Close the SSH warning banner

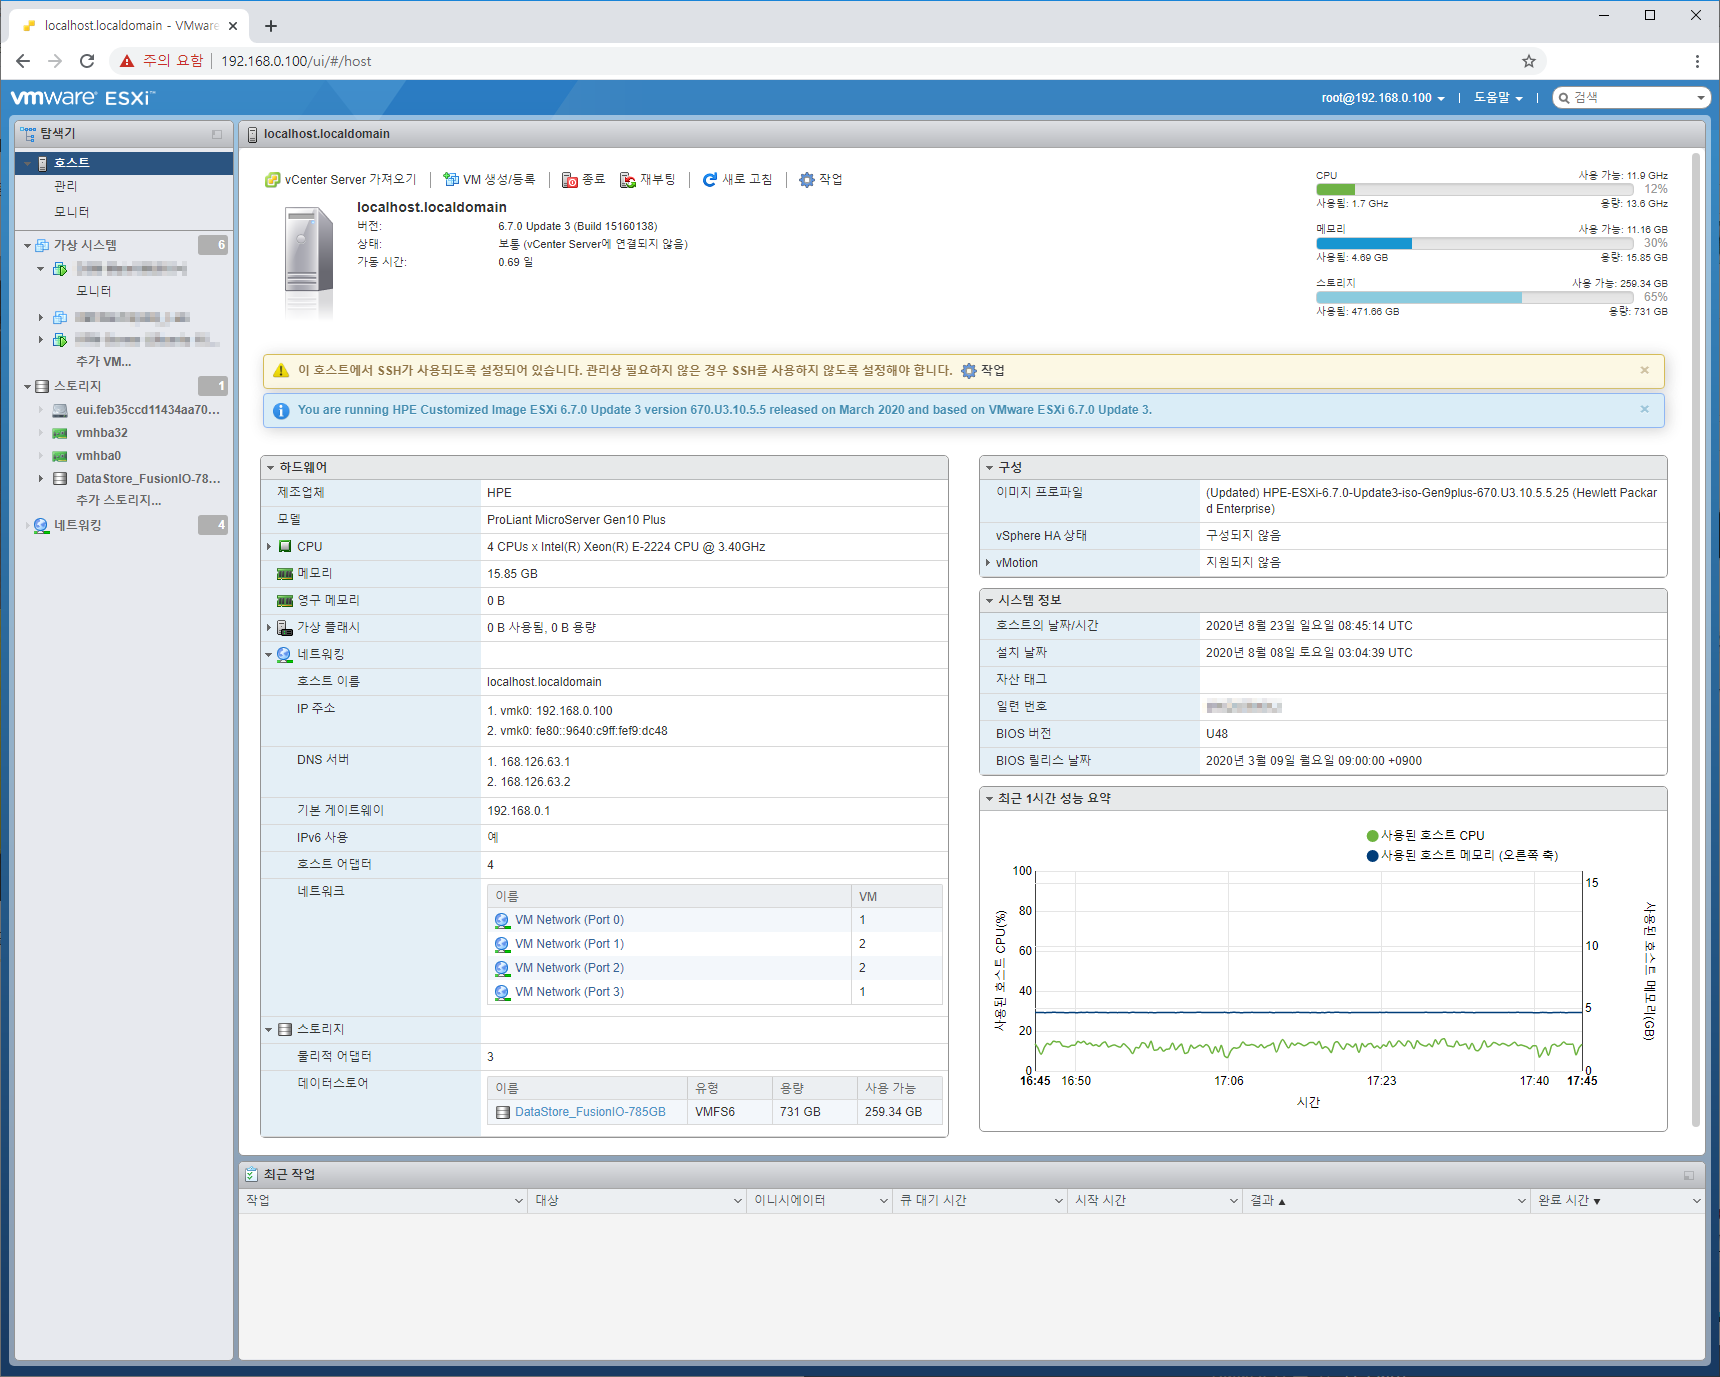[x=1644, y=370]
